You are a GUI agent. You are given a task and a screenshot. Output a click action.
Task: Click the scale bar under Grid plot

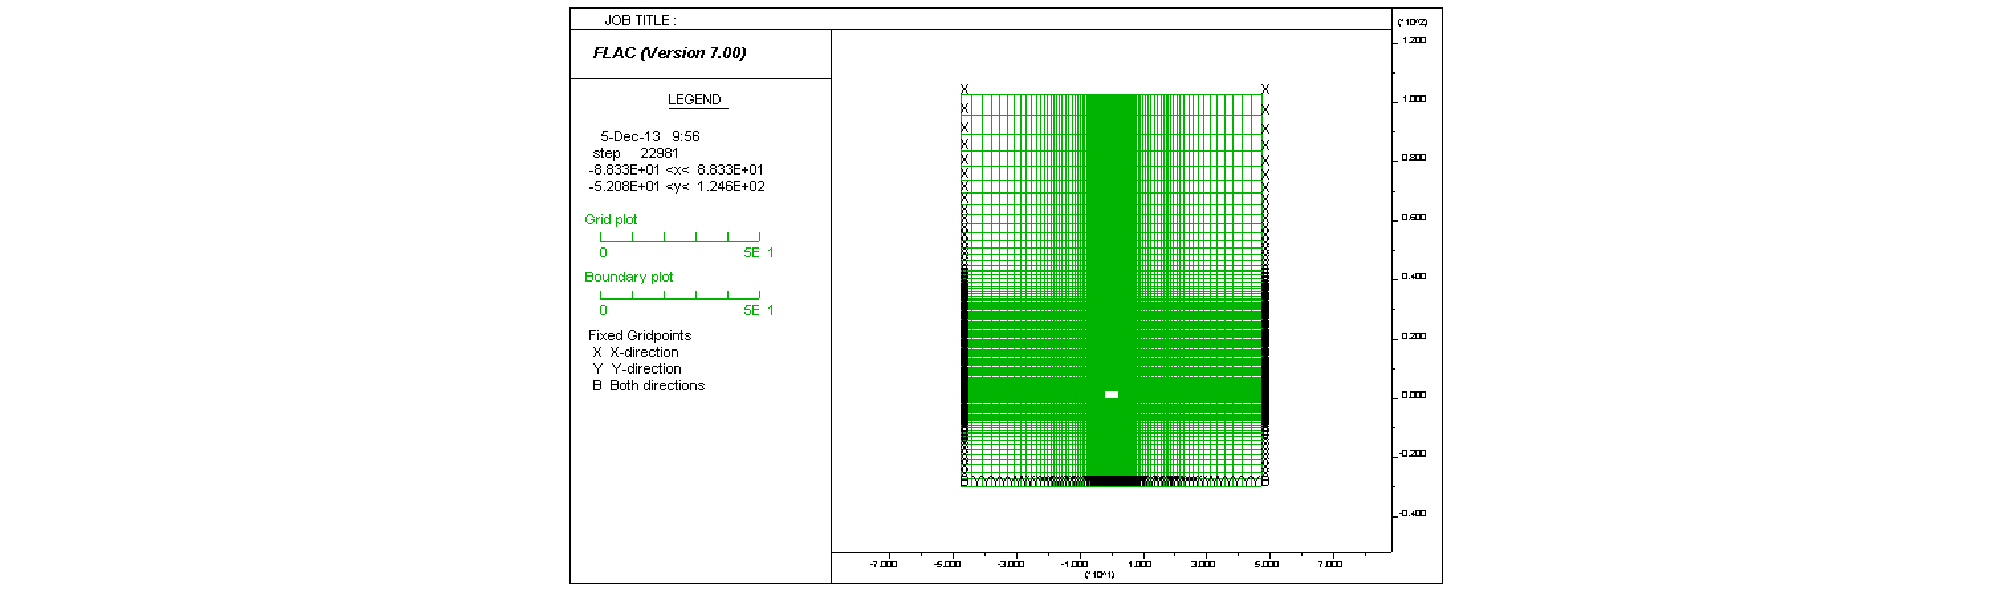click(680, 238)
